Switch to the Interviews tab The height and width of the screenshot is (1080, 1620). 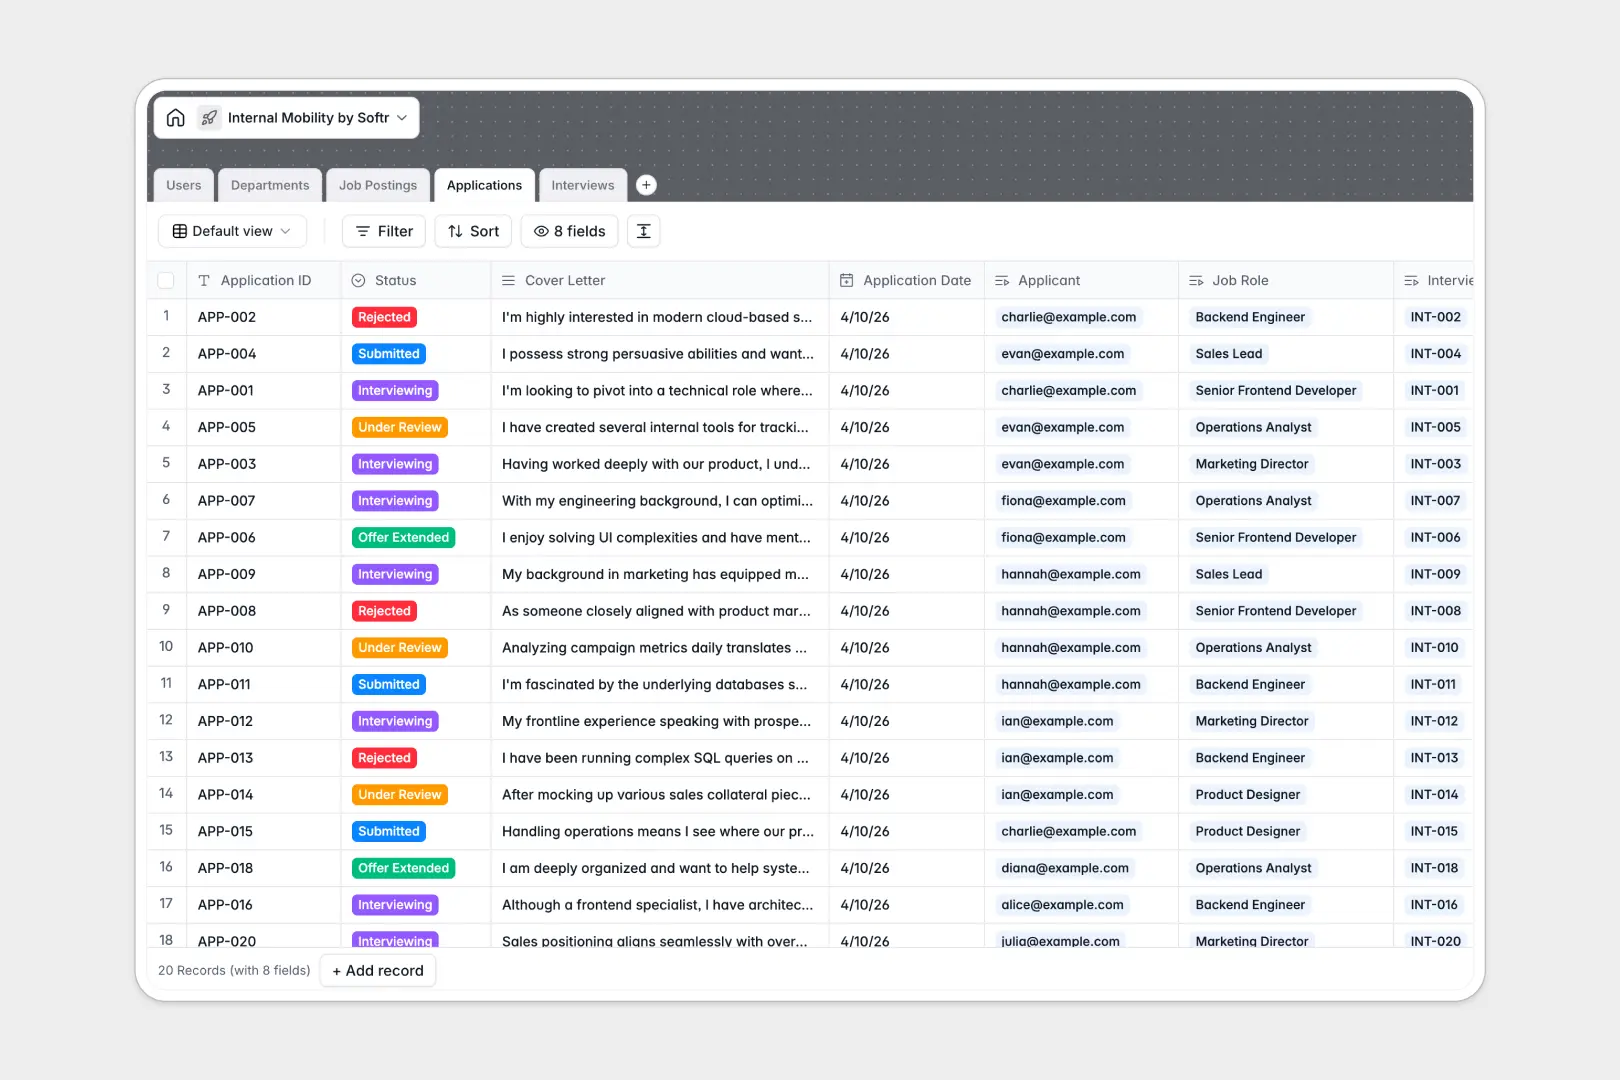[583, 185]
